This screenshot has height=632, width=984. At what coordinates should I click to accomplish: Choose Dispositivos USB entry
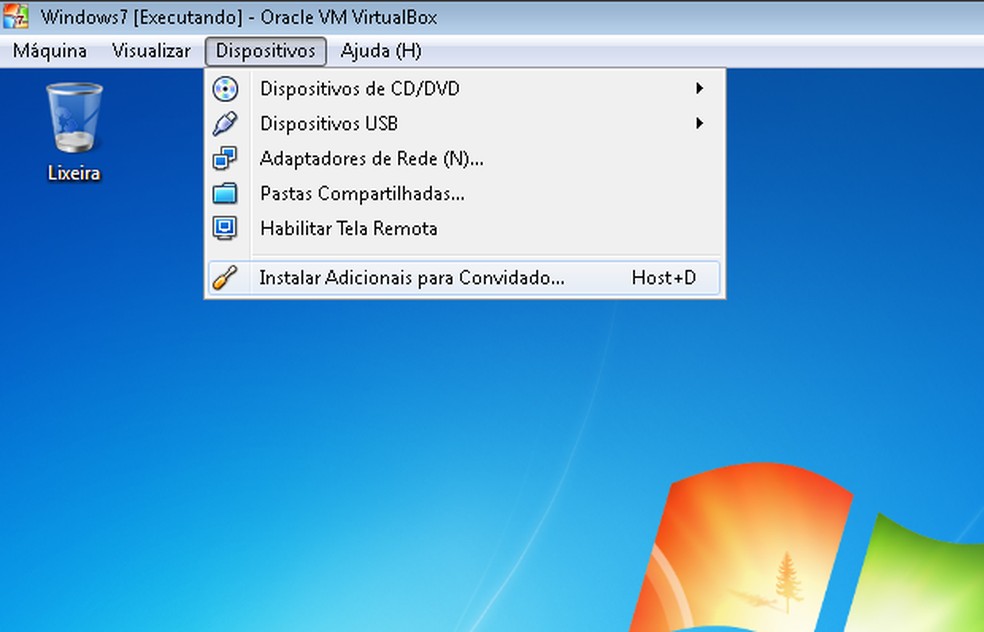pos(465,124)
